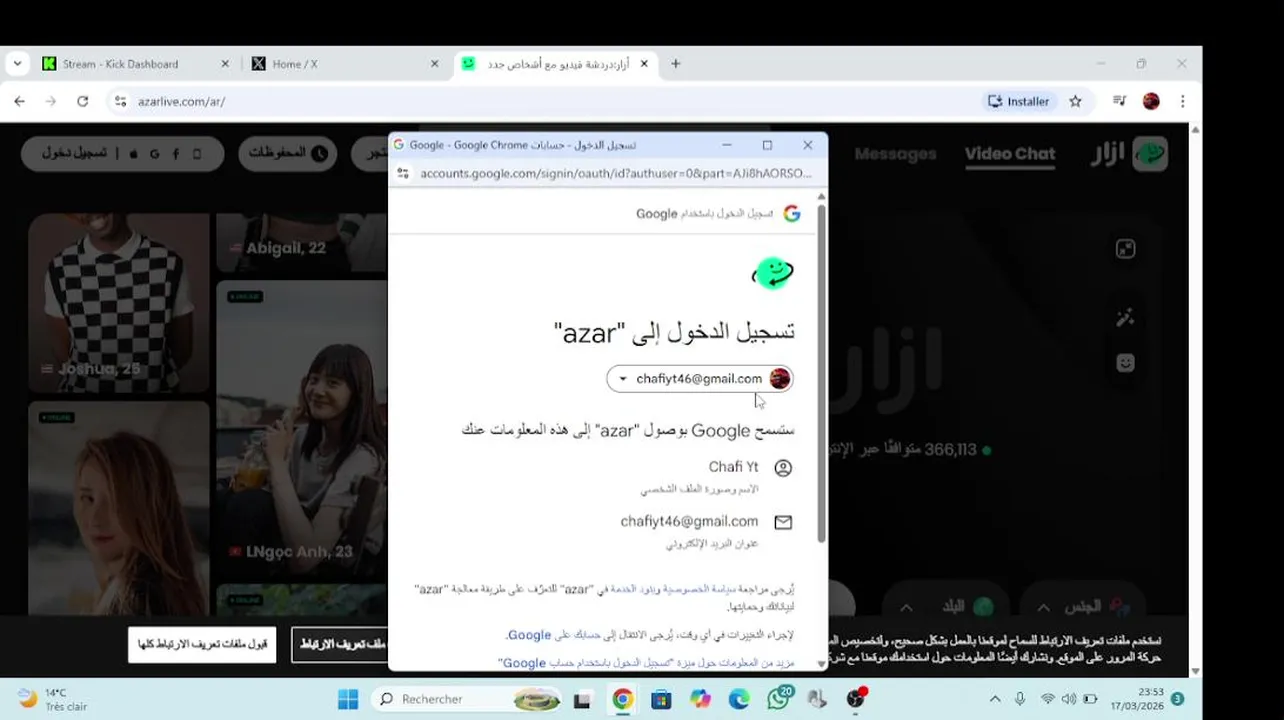
Task: Select the Video Chat tab
Action: pos(1009,154)
